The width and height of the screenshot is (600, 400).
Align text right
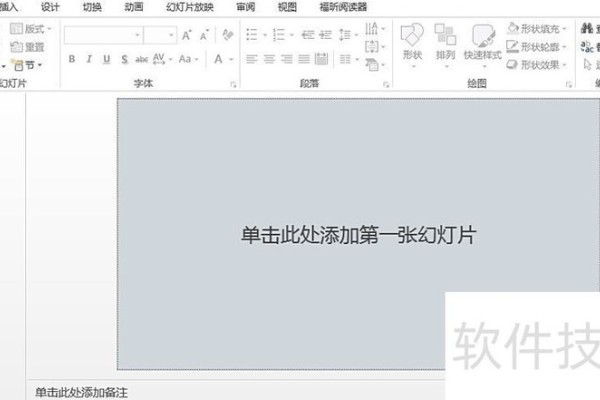287,59
